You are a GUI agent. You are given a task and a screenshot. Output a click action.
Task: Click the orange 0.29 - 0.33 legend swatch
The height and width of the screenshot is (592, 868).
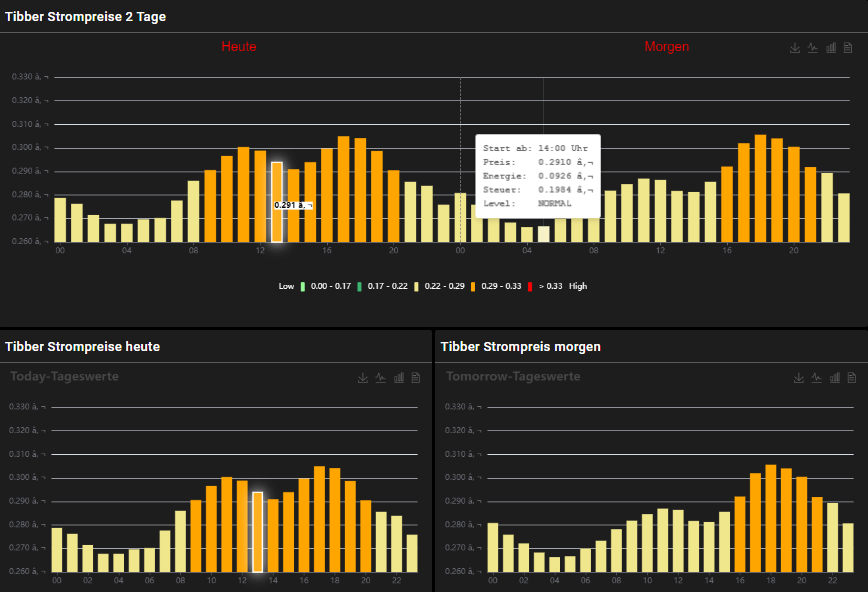coord(473,286)
